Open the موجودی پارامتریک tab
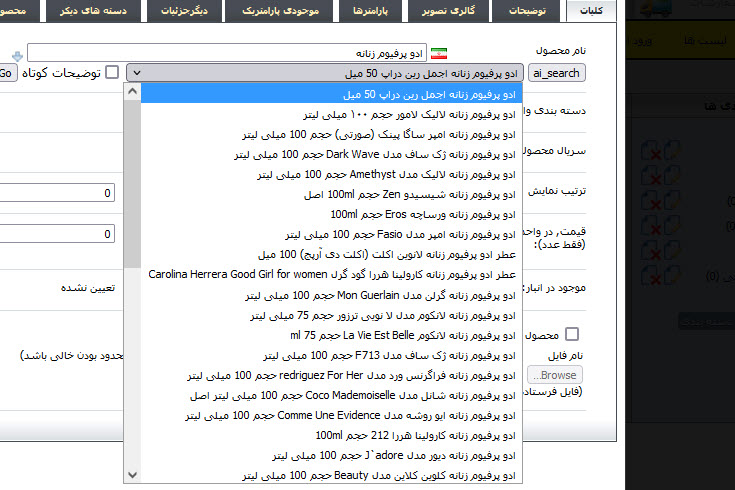 point(280,10)
